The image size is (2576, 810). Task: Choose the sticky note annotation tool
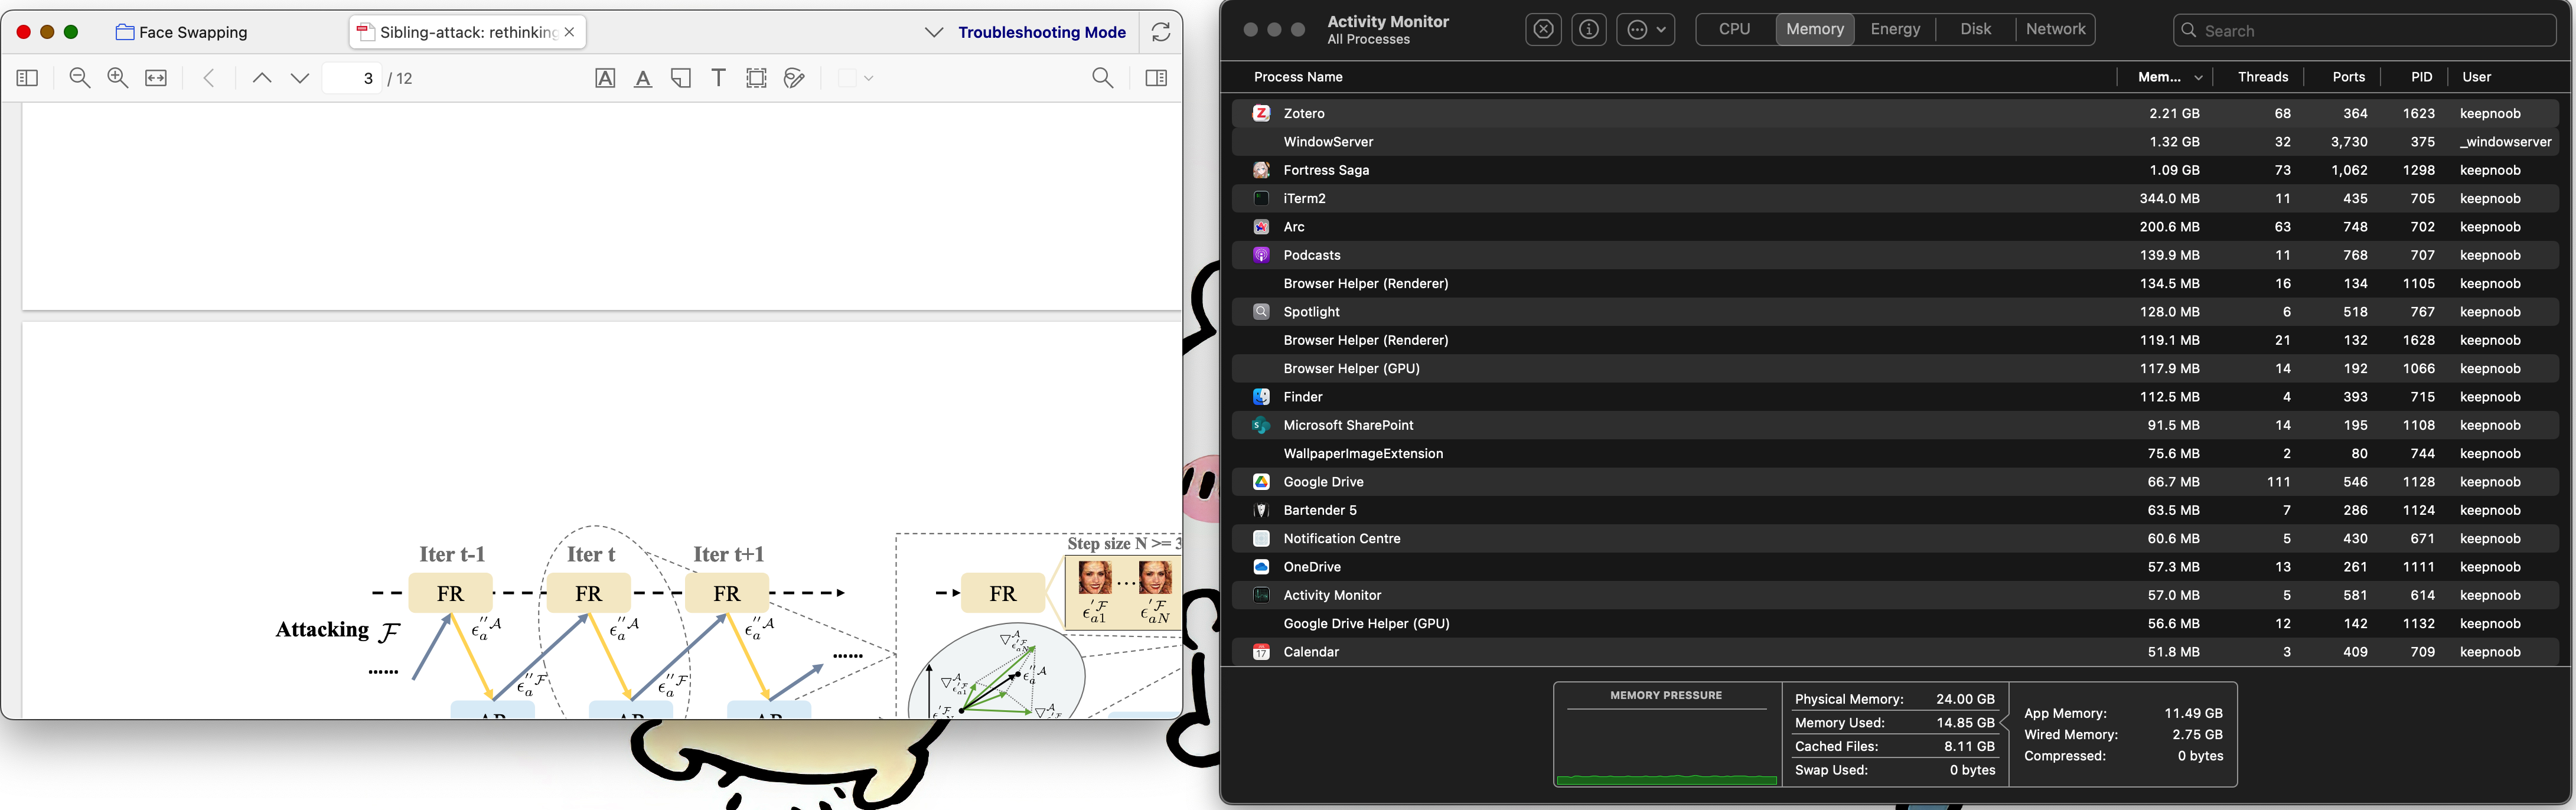pos(681,78)
